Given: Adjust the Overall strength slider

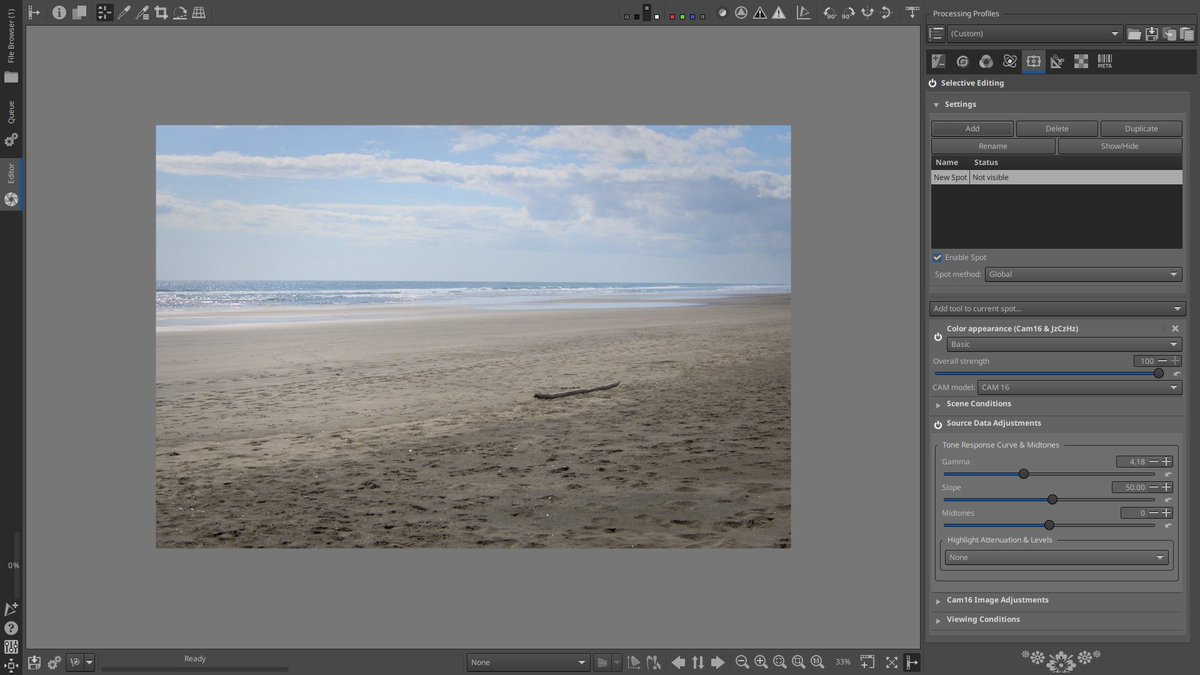Looking at the screenshot, I should pyautogui.click(x=1049, y=373).
